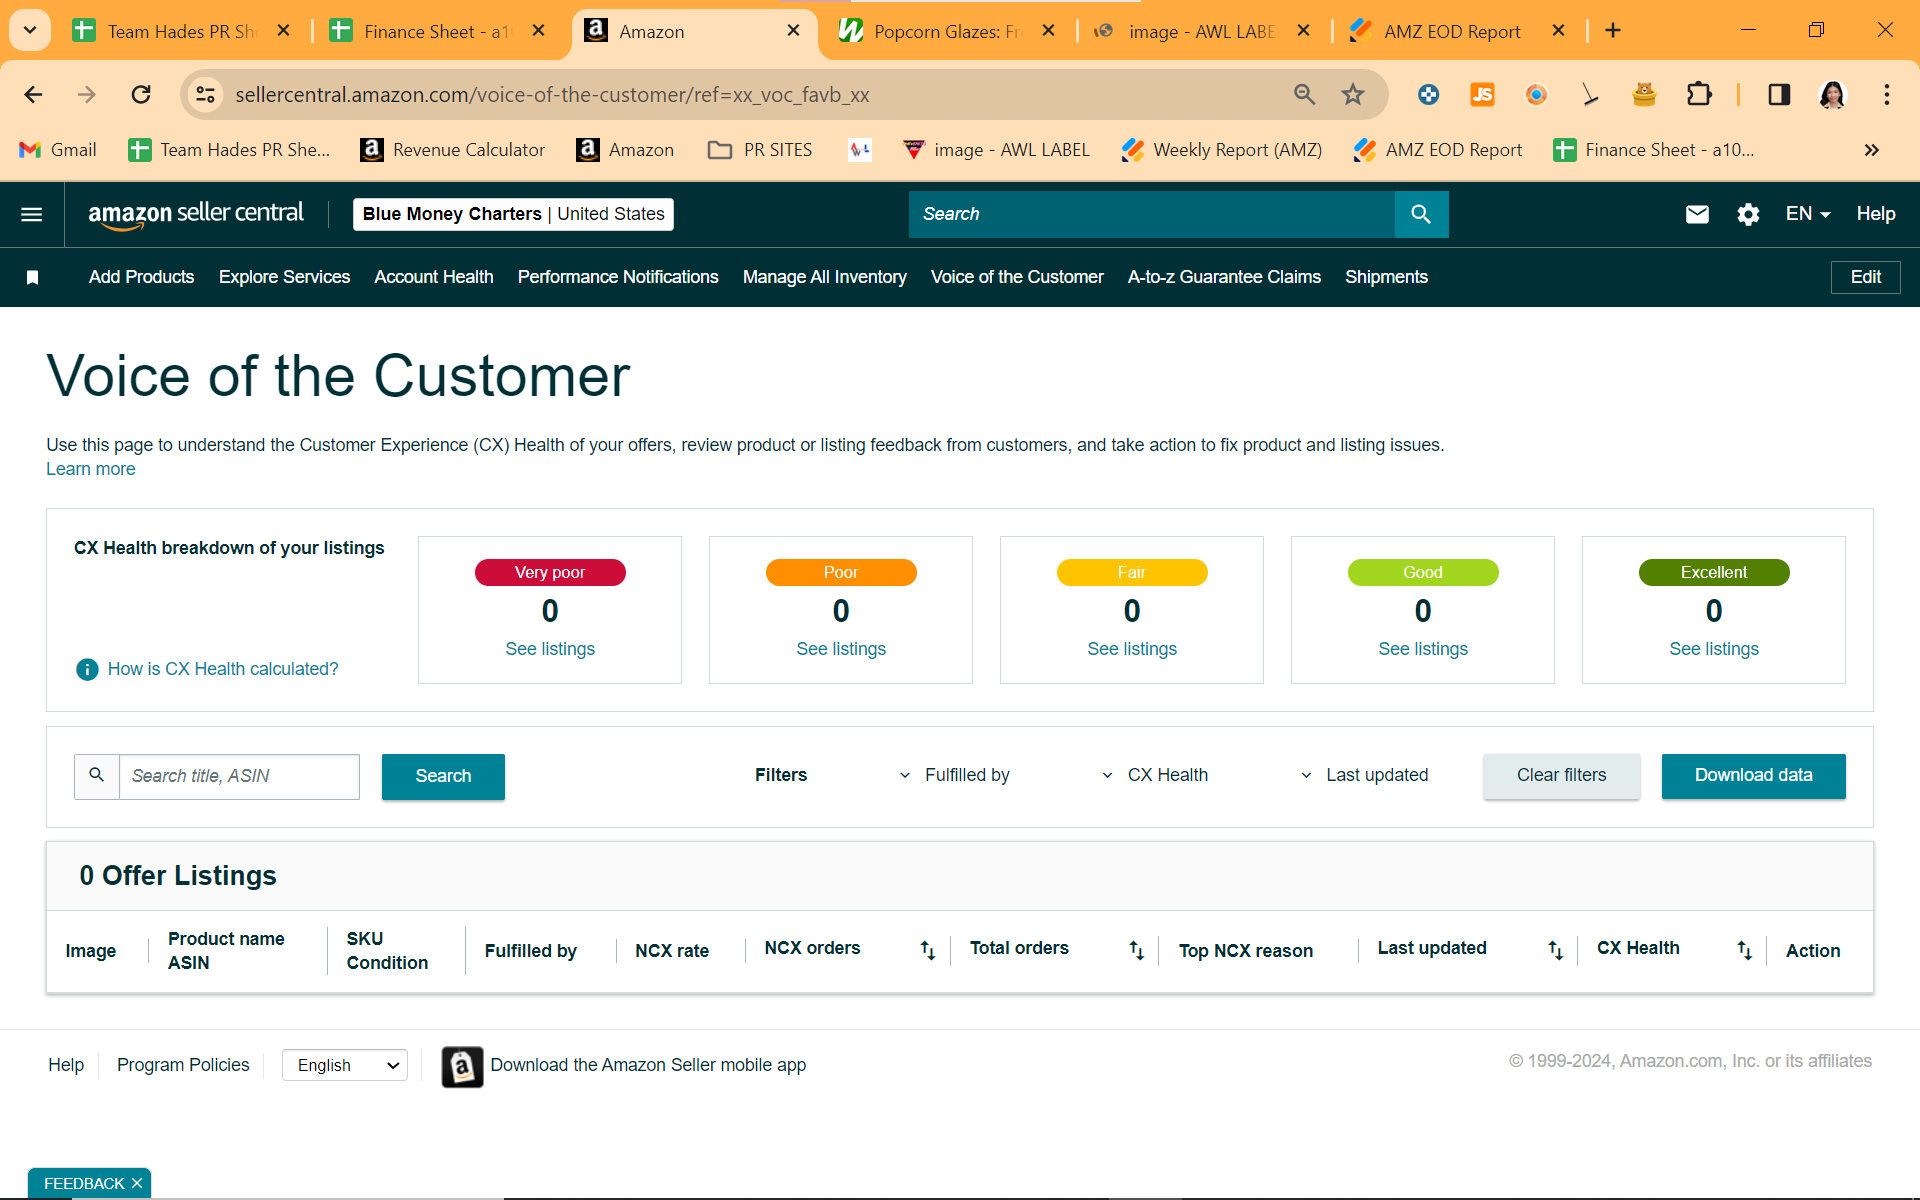Open Program Policies footer link
1920x1200 pixels.
point(183,1066)
